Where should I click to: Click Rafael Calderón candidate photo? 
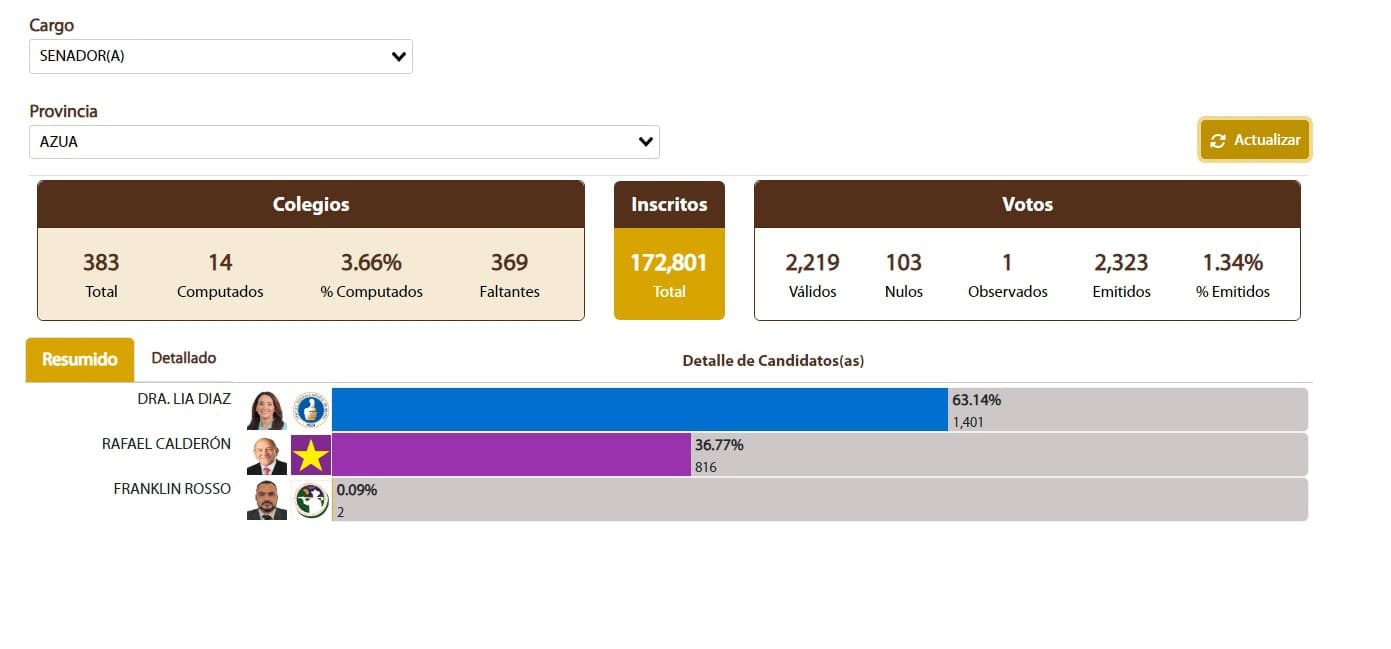[x=266, y=455]
